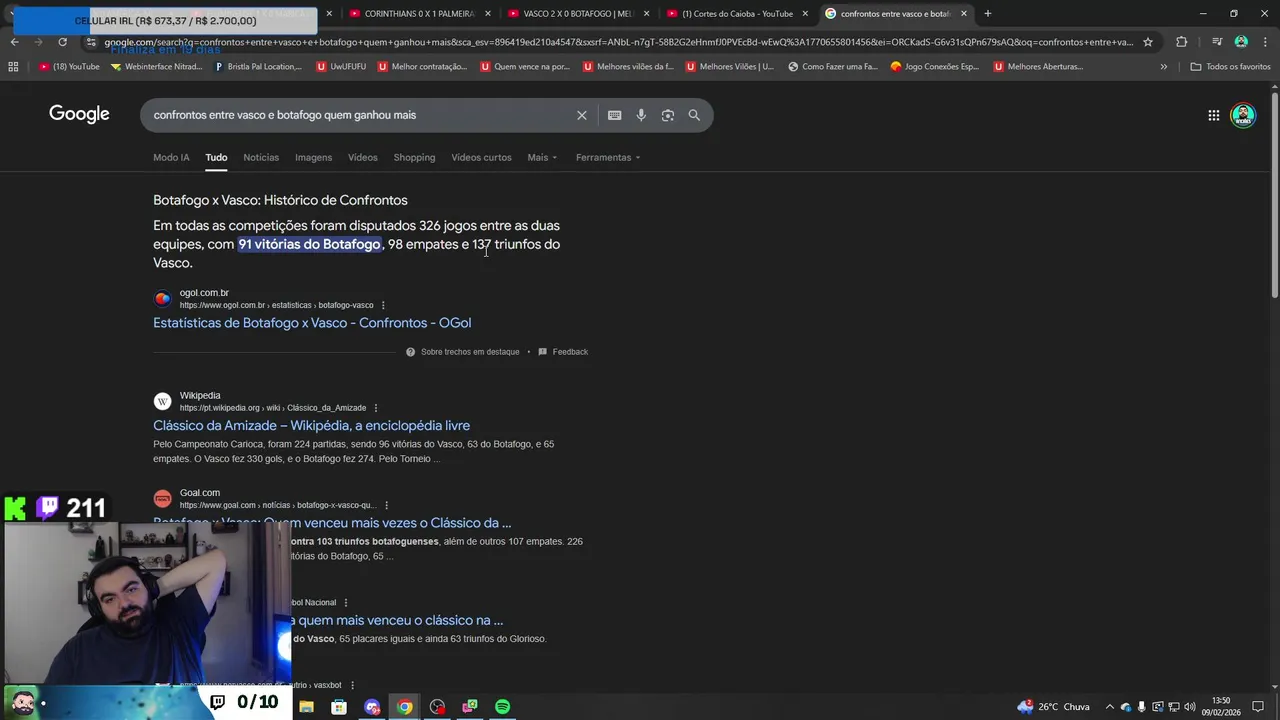Open the bookmarks apps grid shortcut
Viewport: 1280px width, 720px height.
(x=13, y=66)
